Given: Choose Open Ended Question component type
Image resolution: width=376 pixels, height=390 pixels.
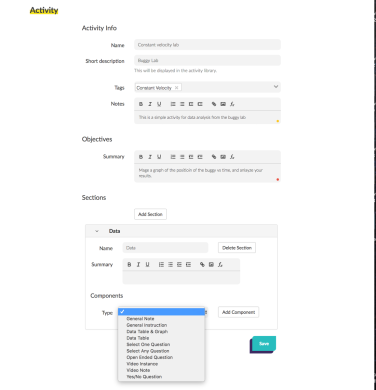Looking at the screenshot, I should (x=161, y=357).
